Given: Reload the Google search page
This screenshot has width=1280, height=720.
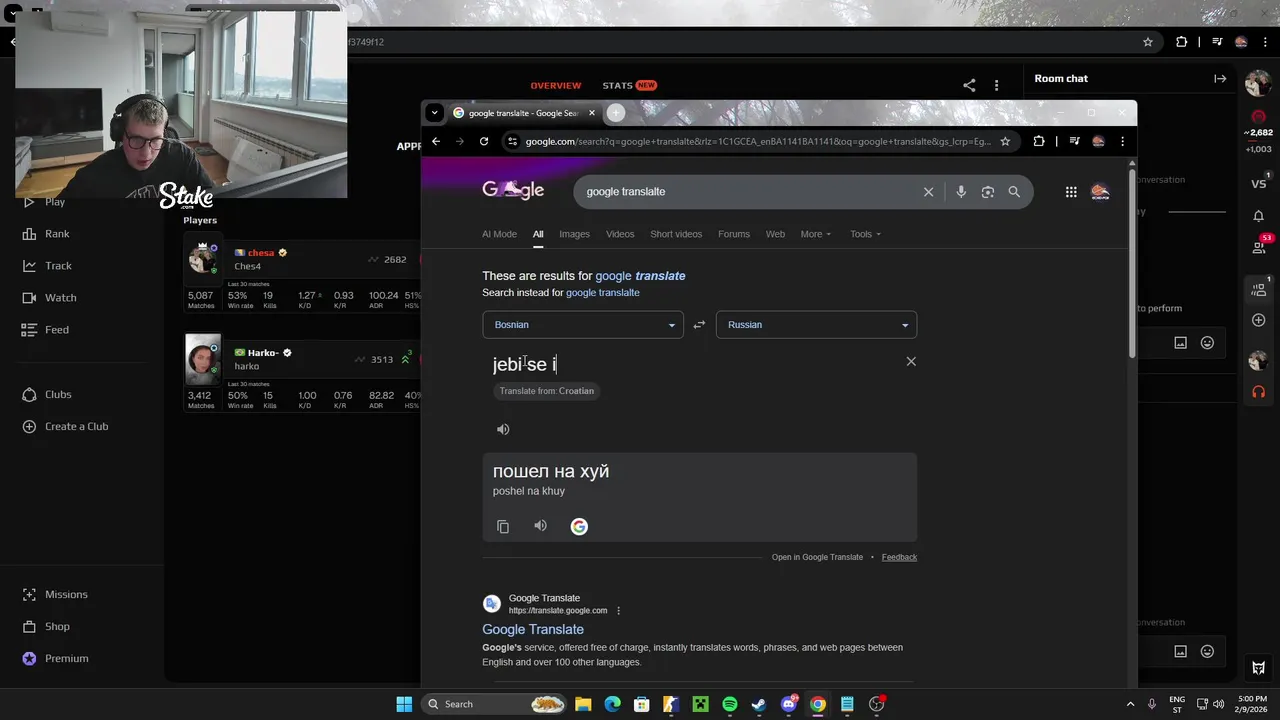Looking at the screenshot, I should [484, 141].
